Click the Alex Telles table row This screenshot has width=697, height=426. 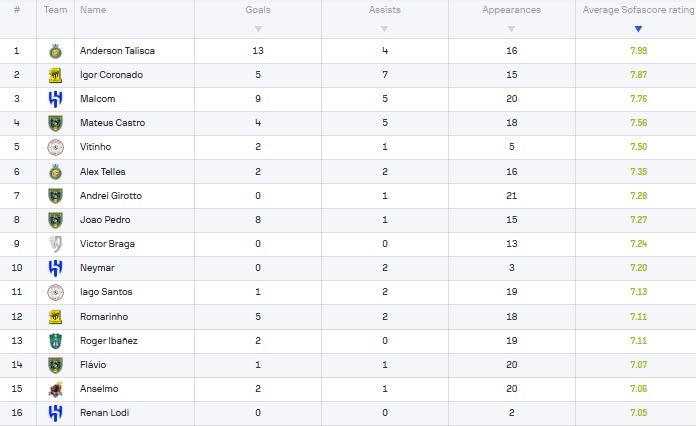[348, 172]
